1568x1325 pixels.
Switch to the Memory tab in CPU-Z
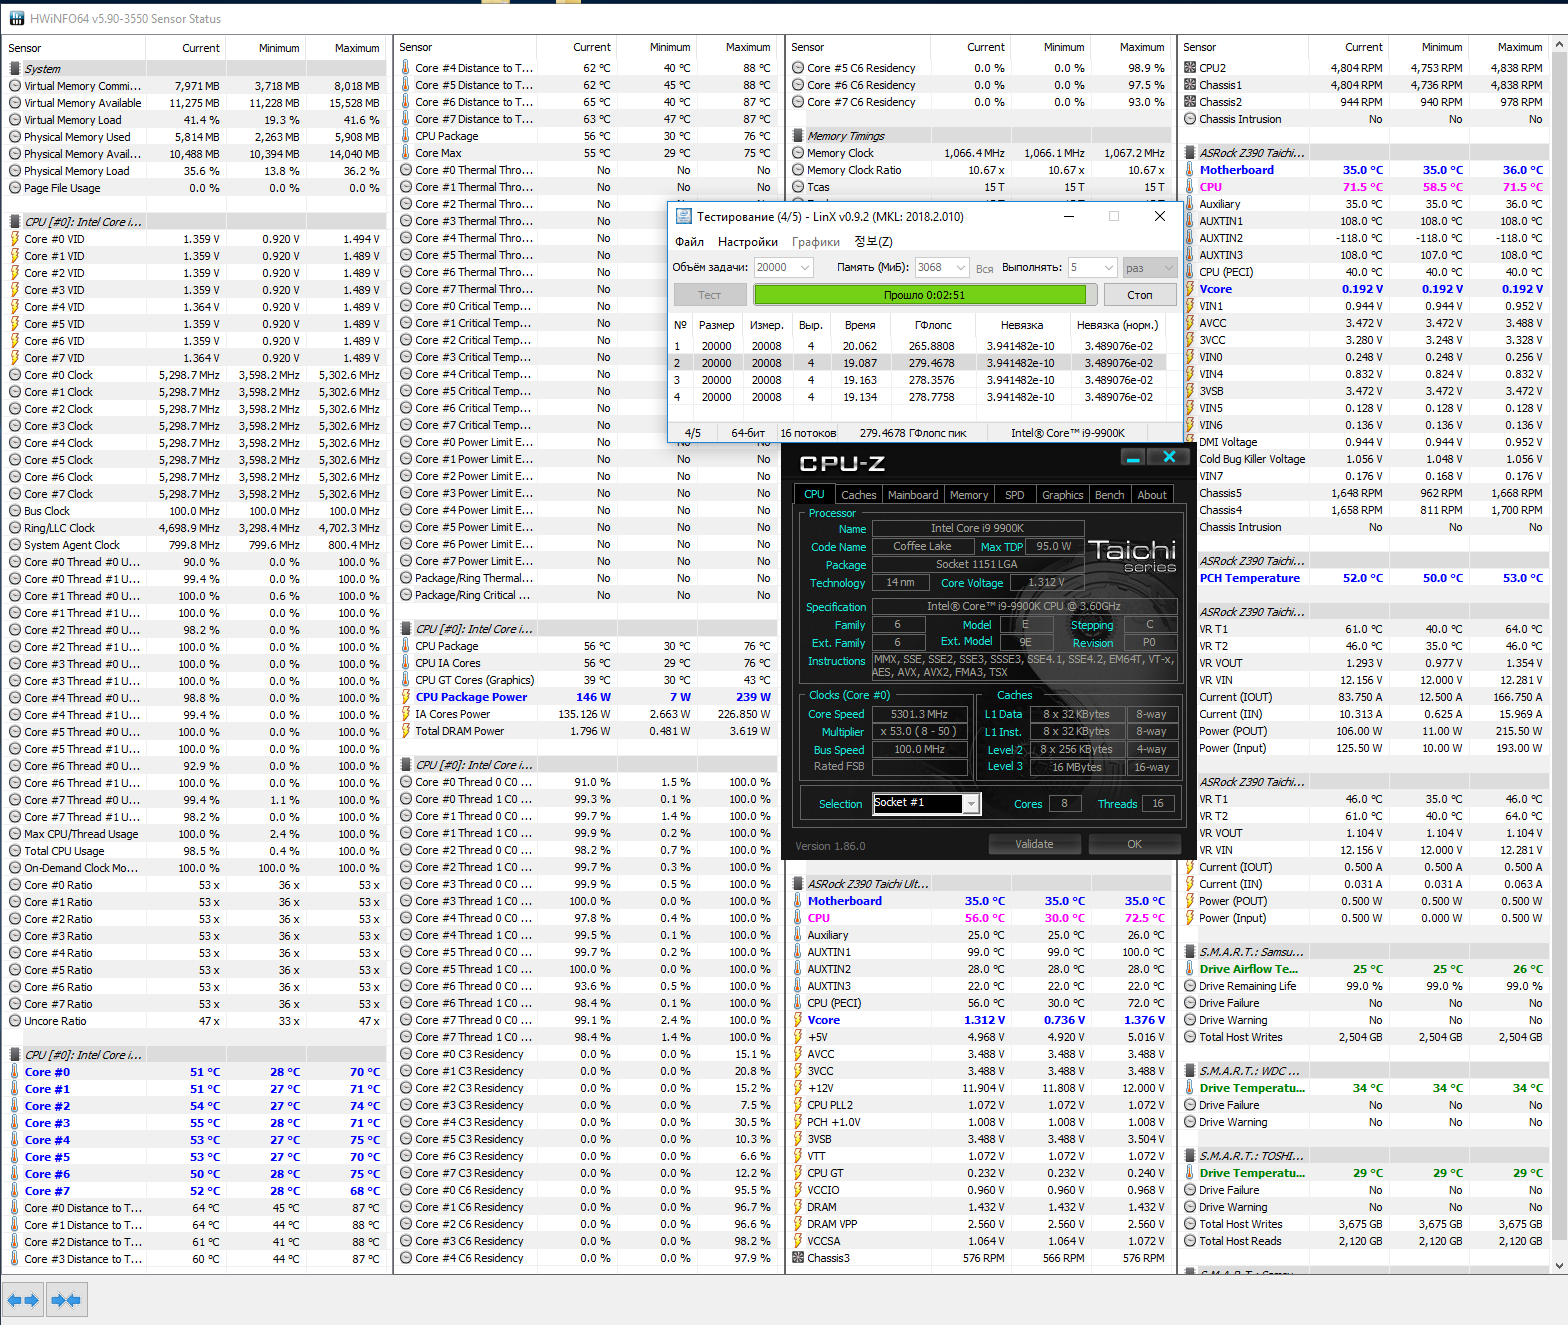click(x=969, y=495)
